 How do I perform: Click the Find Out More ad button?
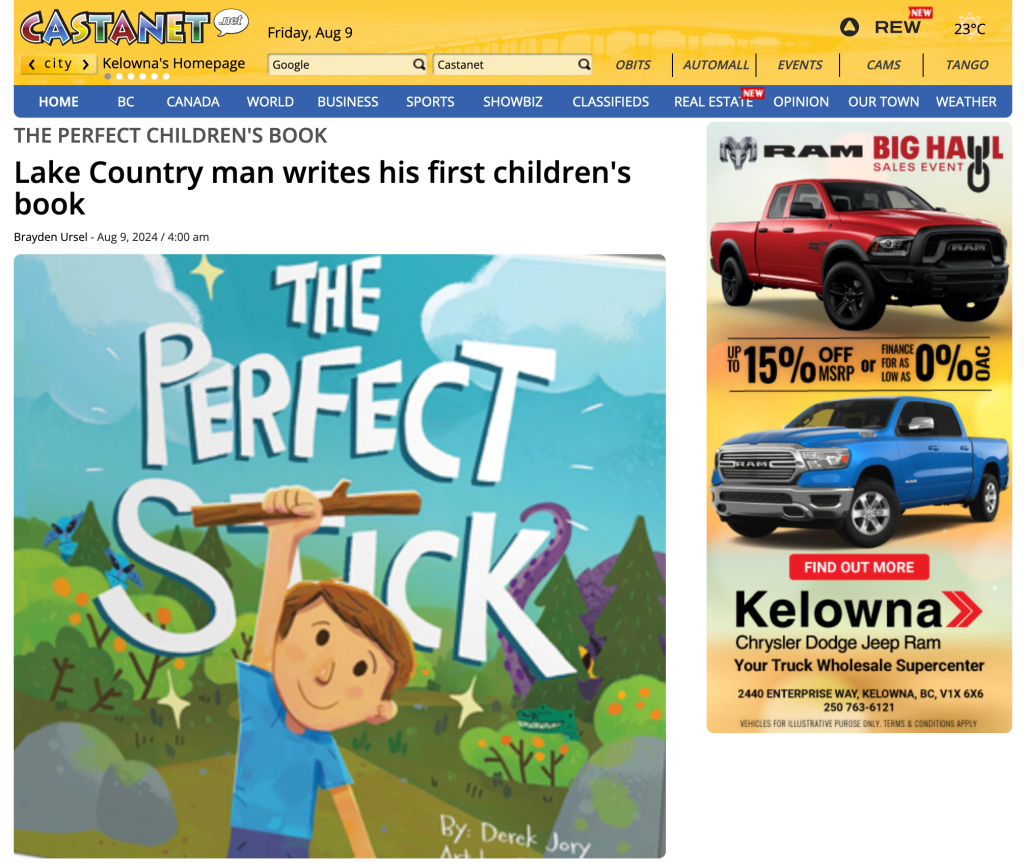859,567
